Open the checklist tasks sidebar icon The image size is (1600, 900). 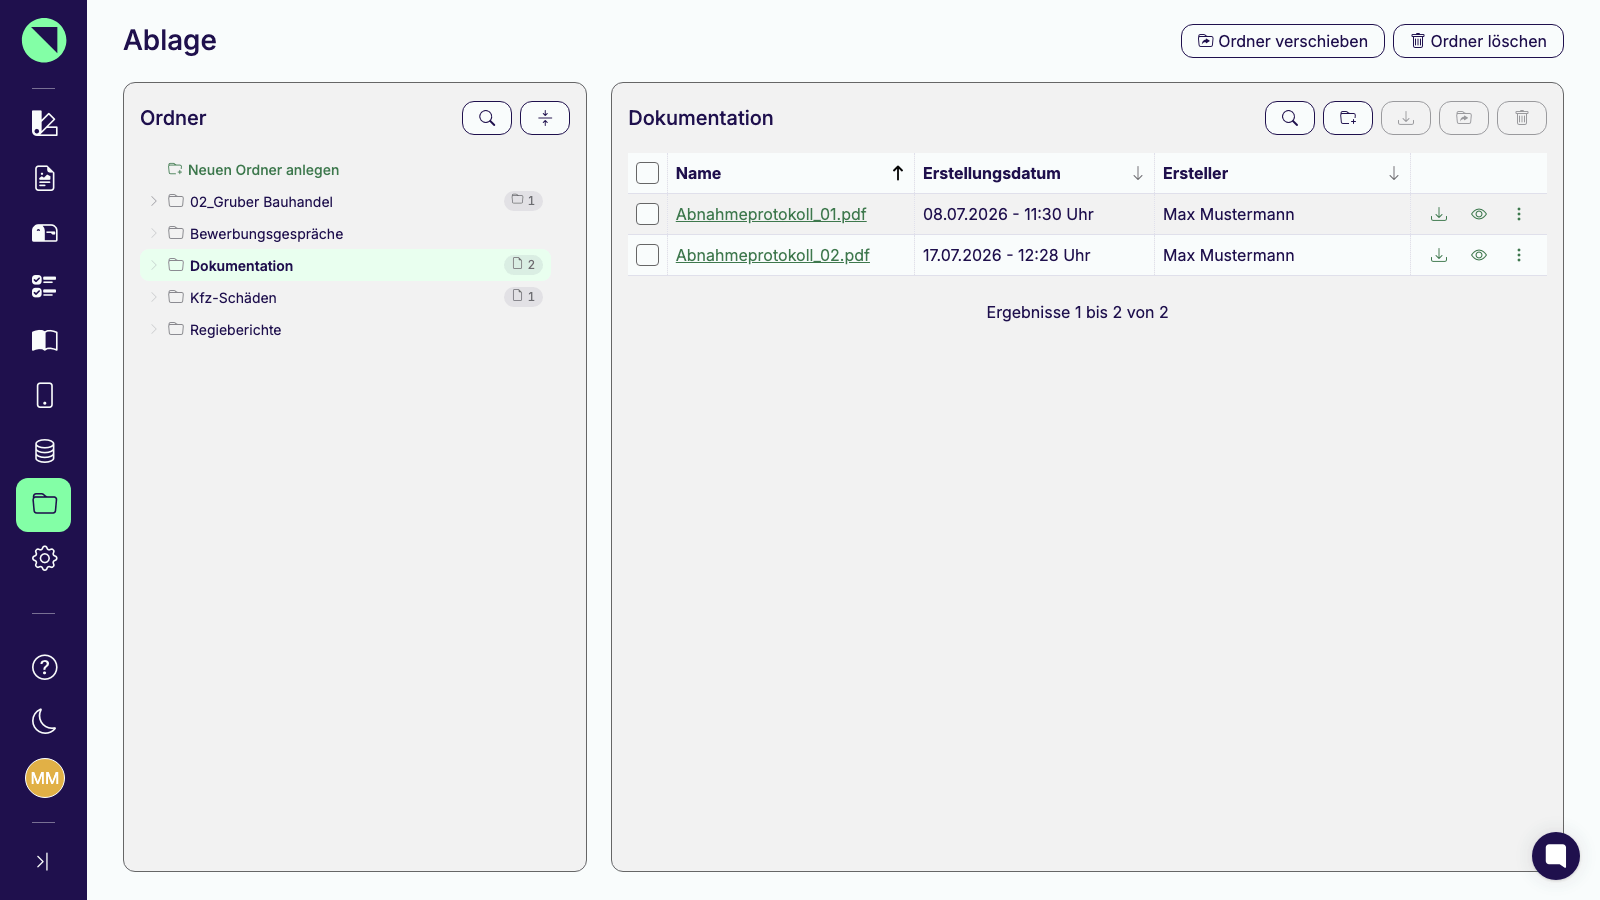[x=44, y=287]
